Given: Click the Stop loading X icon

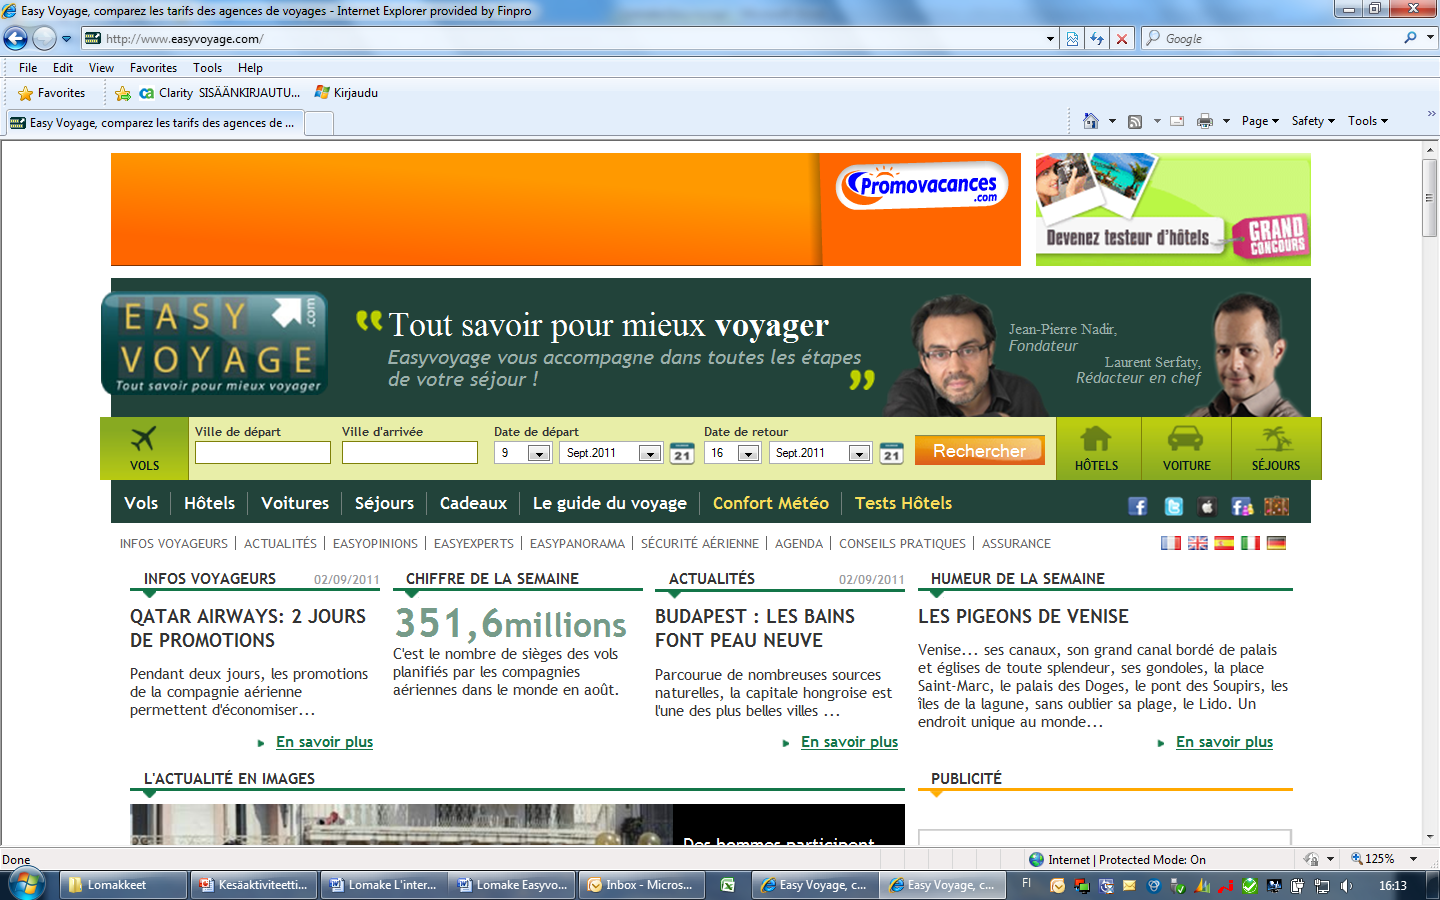Looking at the screenshot, I should tap(1122, 38).
